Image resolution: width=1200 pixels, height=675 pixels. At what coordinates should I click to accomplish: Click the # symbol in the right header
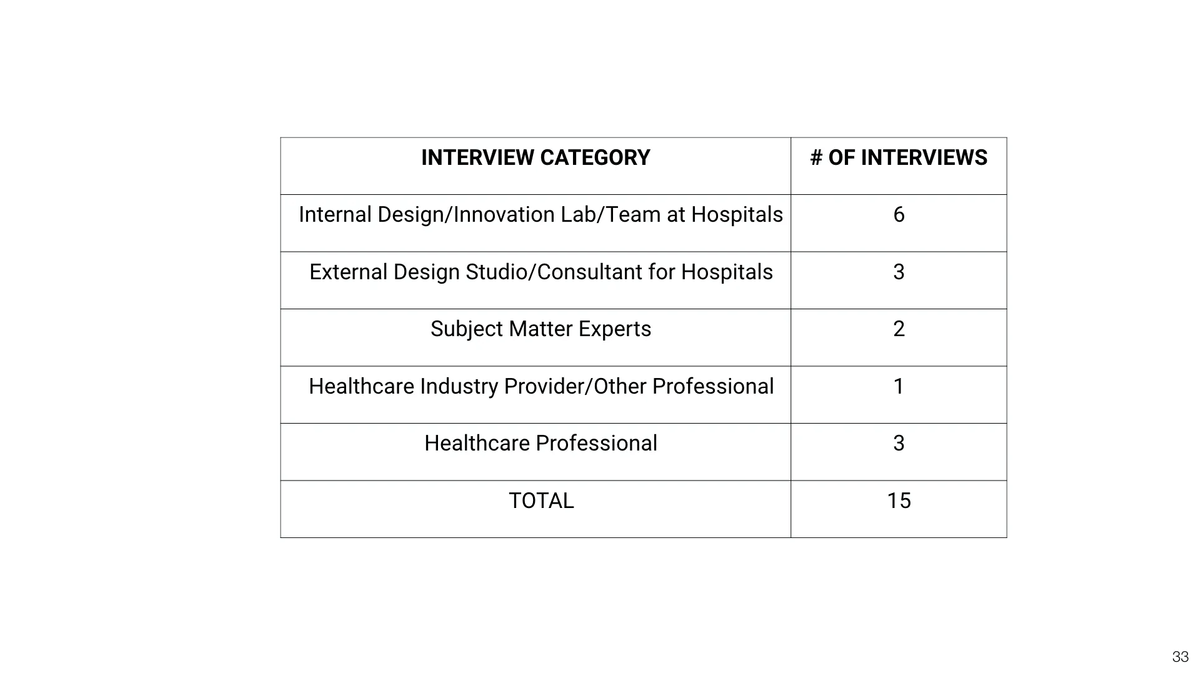pos(816,158)
